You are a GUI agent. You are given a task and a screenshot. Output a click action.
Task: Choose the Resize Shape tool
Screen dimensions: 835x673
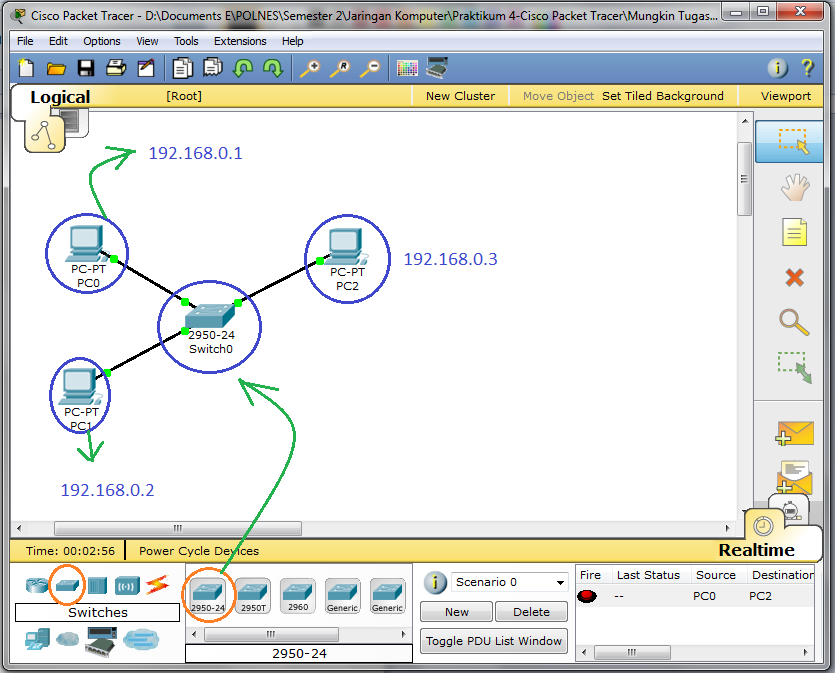(x=795, y=367)
